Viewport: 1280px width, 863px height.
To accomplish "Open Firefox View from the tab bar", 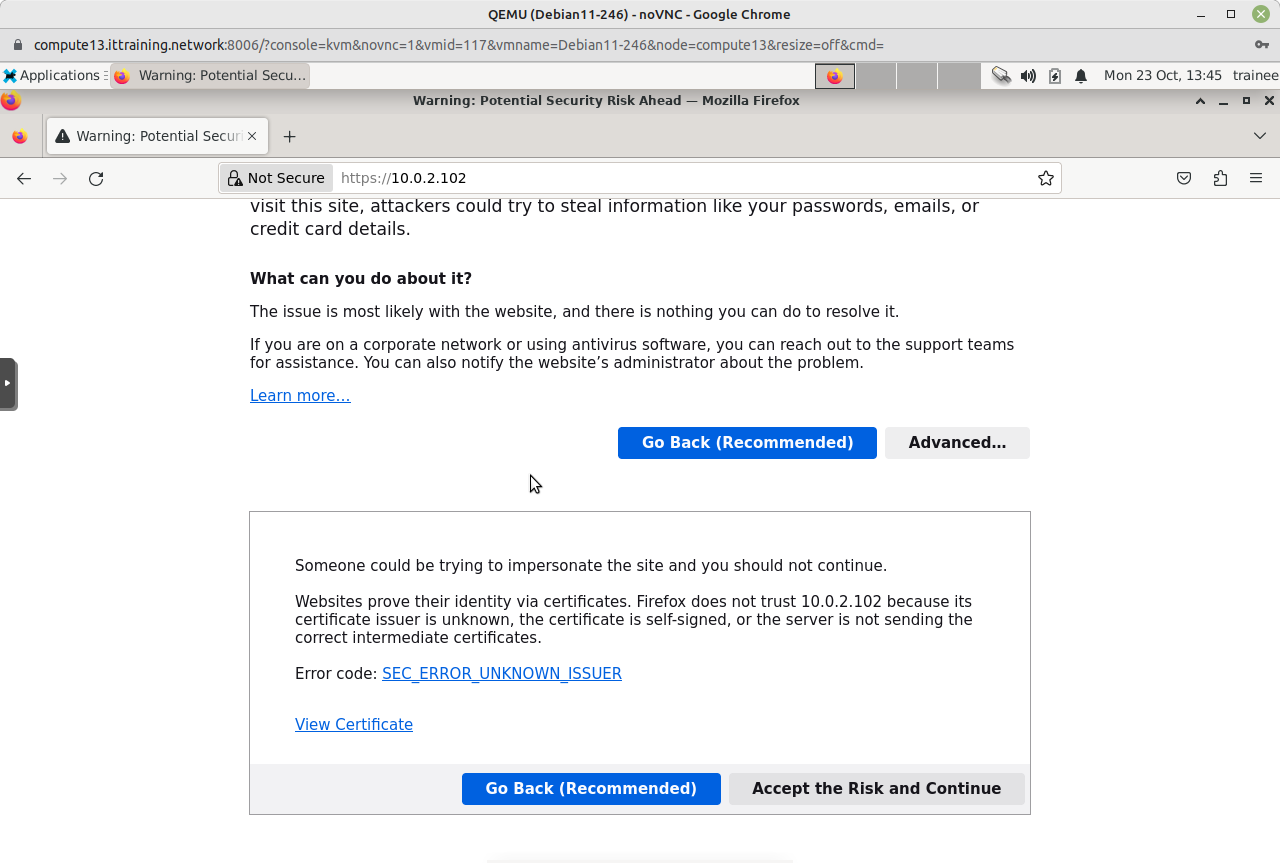I will pyautogui.click(x=19, y=136).
